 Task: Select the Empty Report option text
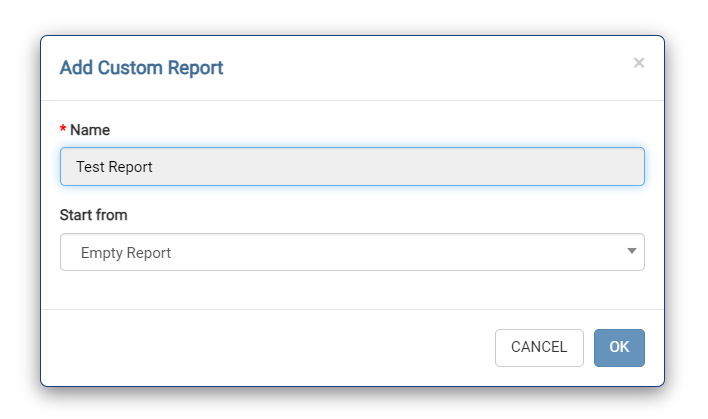pyautogui.click(x=125, y=253)
